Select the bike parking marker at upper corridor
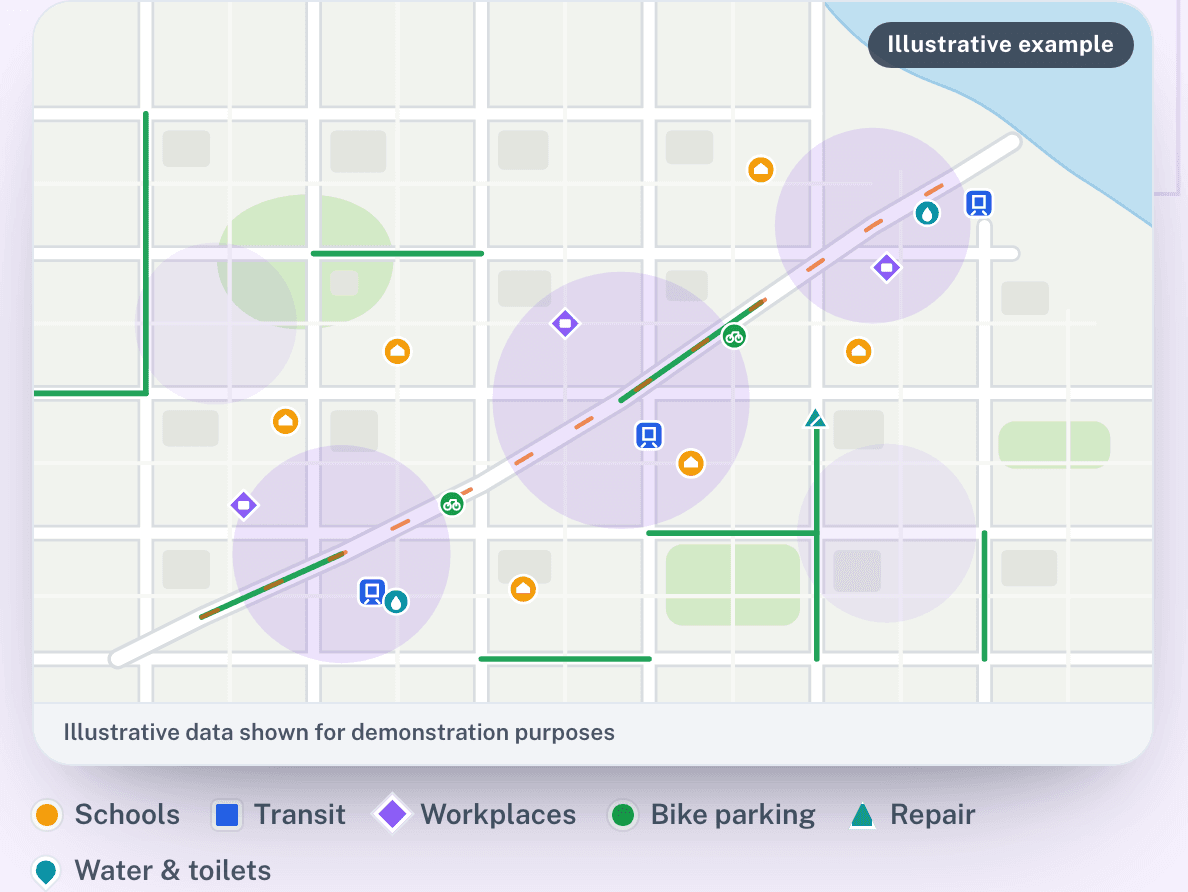Viewport: 1188px width, 892px height. 733,336
